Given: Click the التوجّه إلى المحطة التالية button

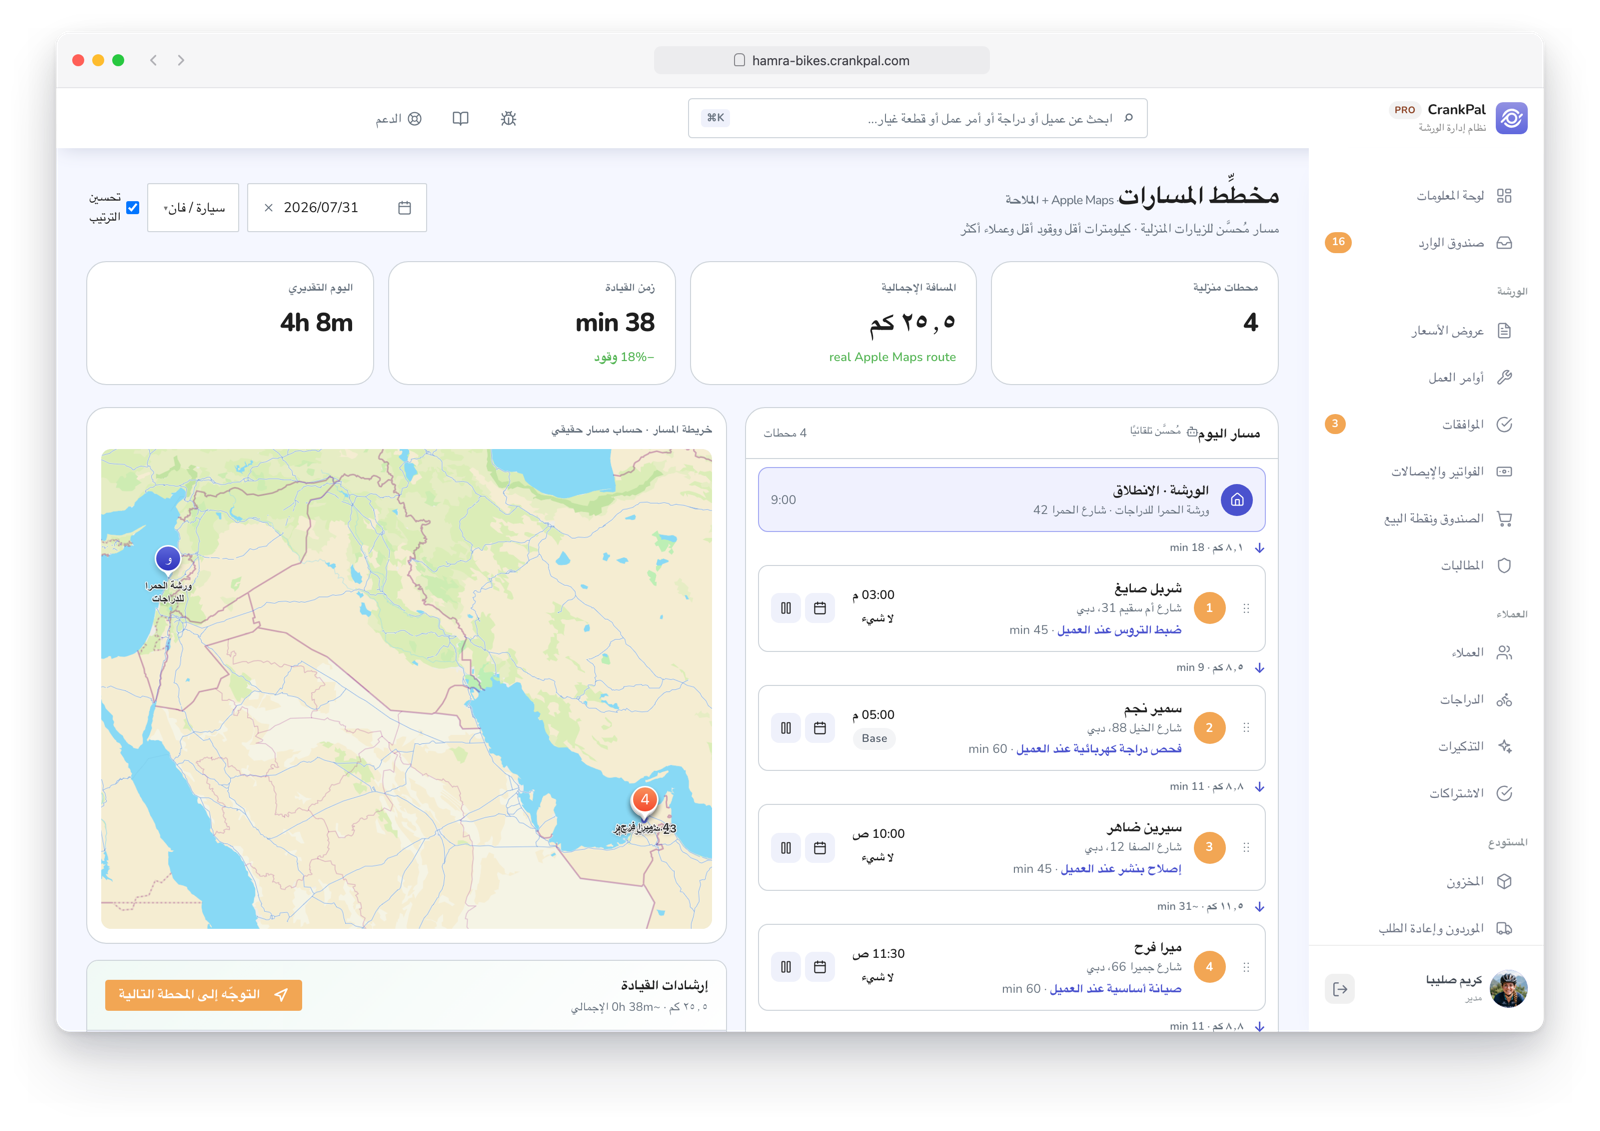Looking at the screenshot, I should point(203,995).
